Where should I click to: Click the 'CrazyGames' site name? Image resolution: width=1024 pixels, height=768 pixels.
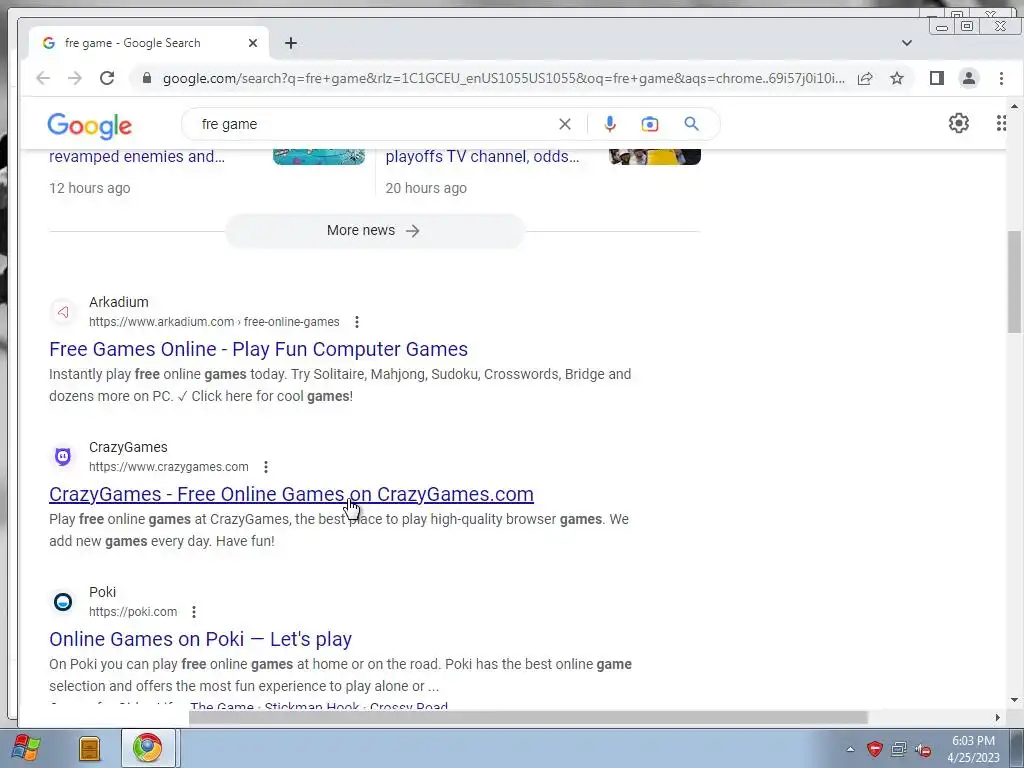coord(128,447)
